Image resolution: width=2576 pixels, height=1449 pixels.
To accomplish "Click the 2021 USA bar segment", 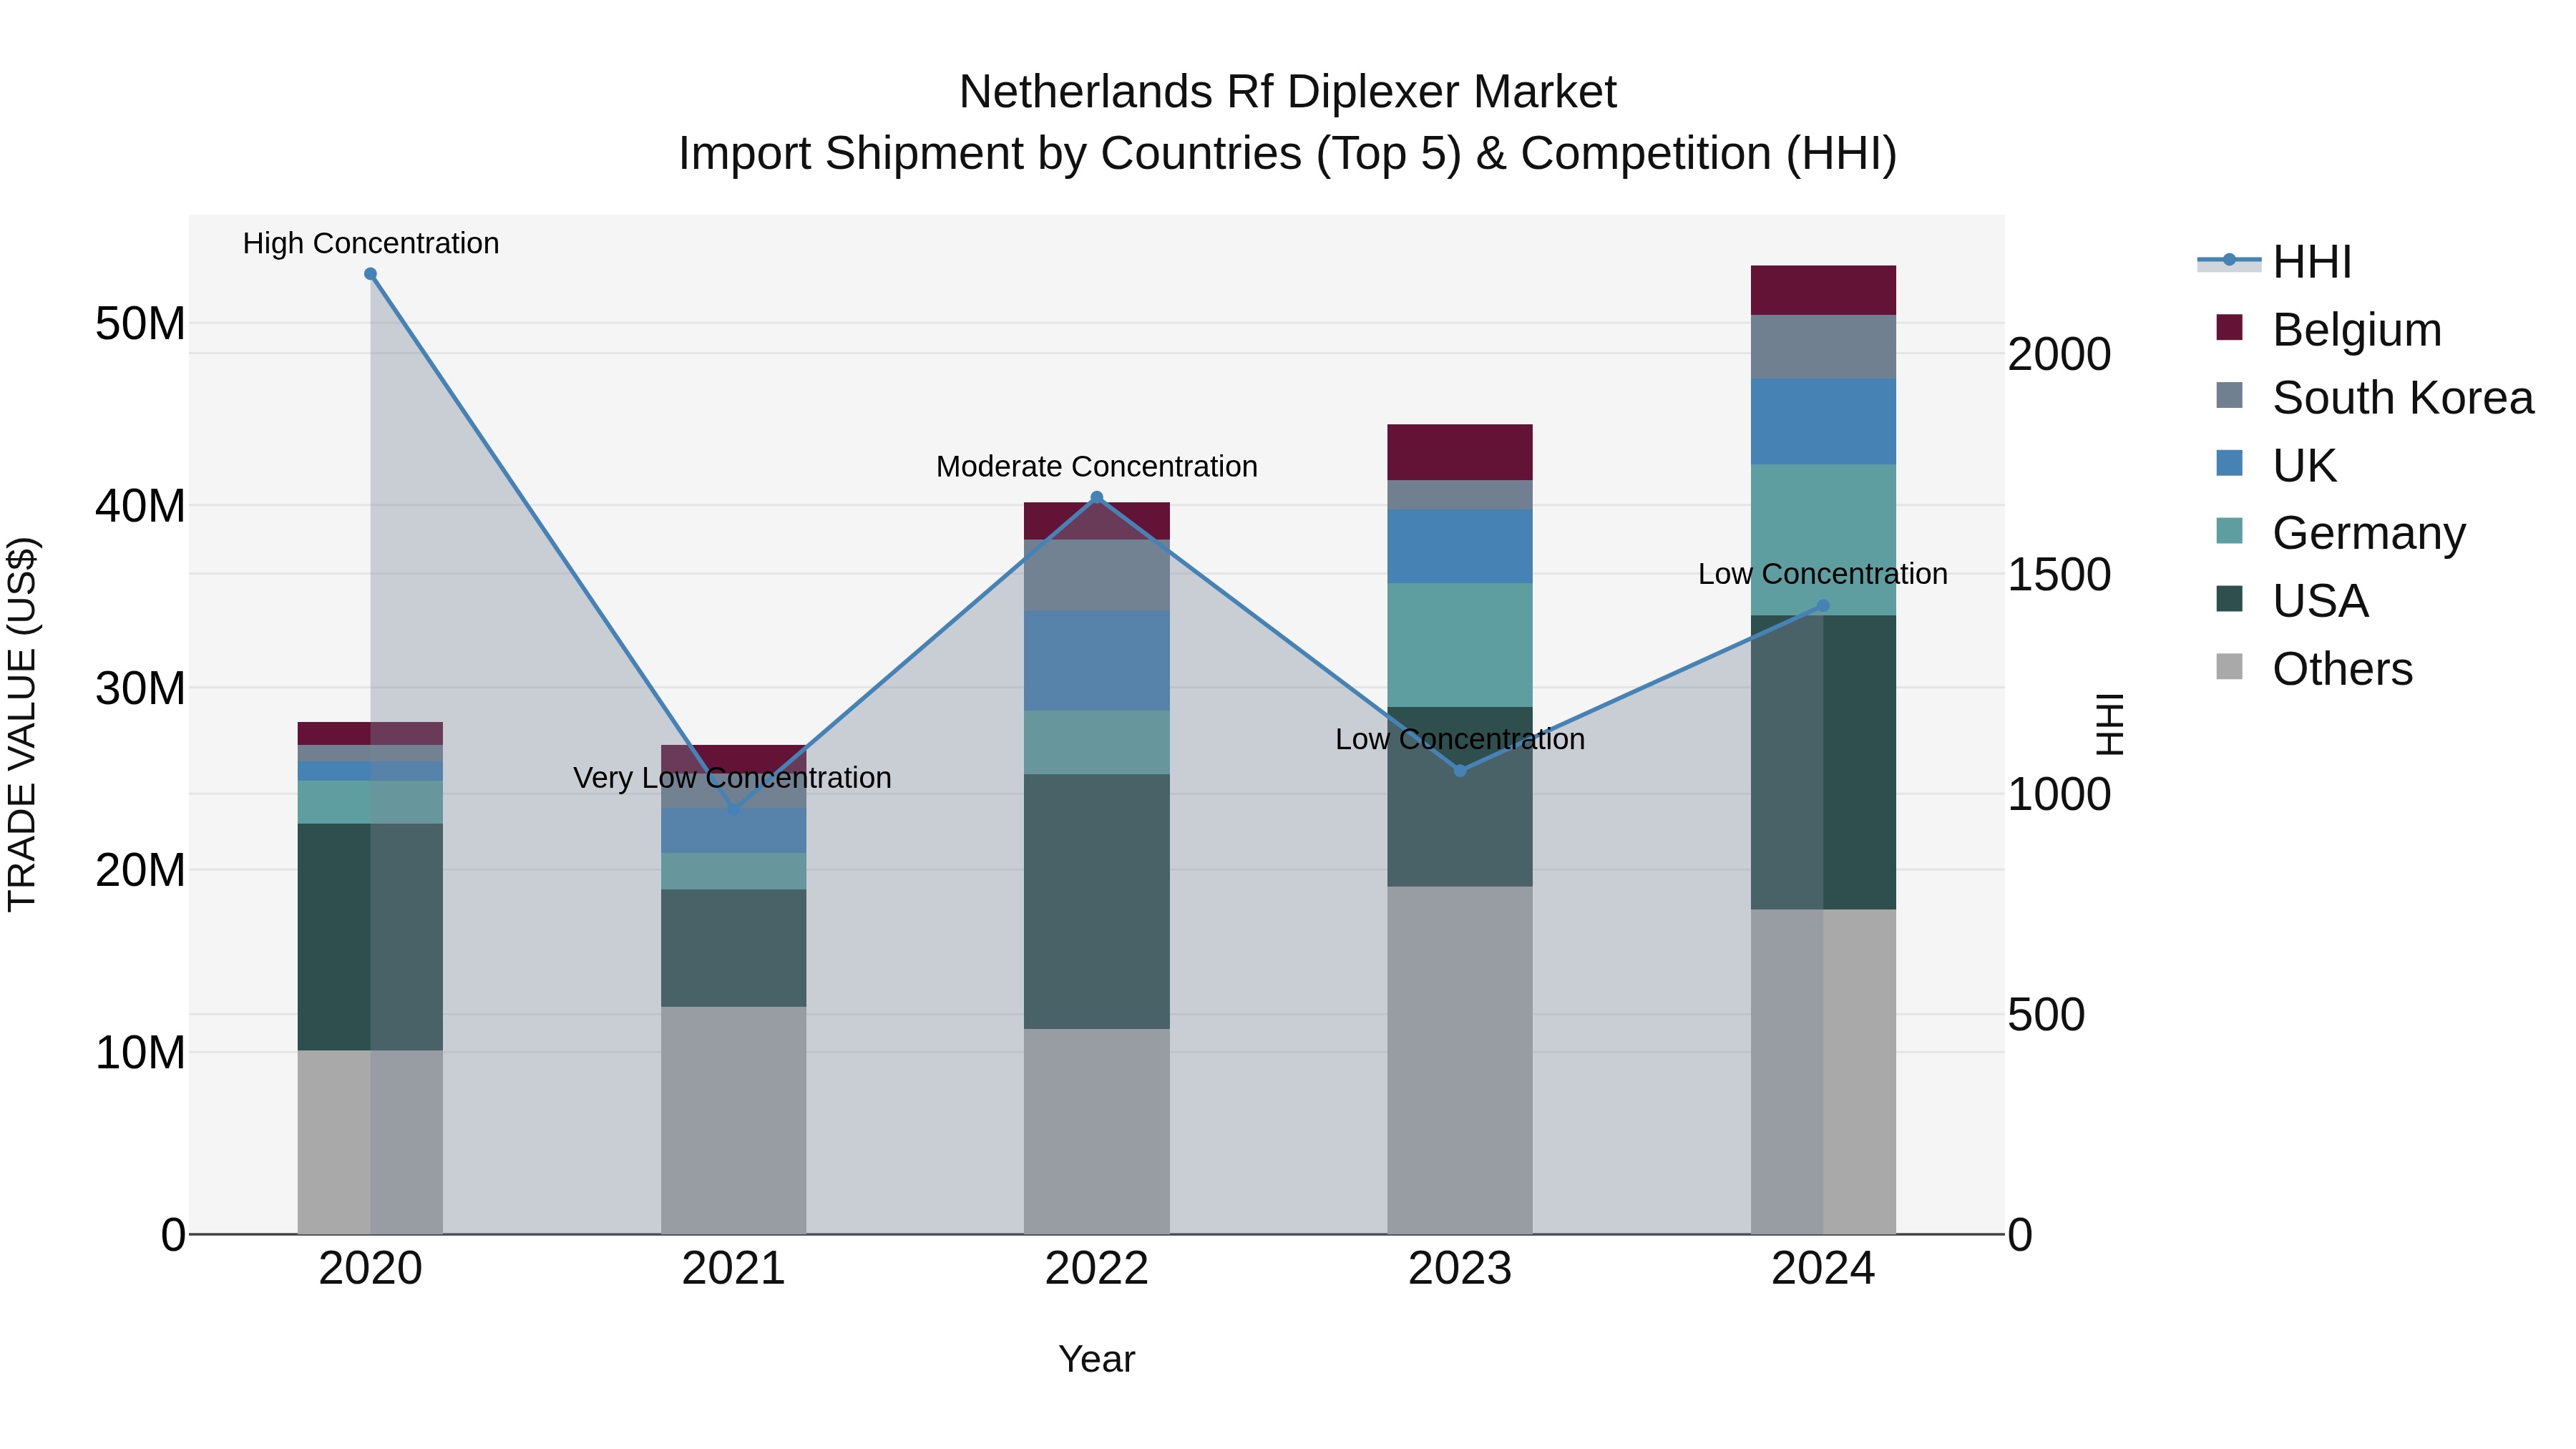I will click(733, 948).
